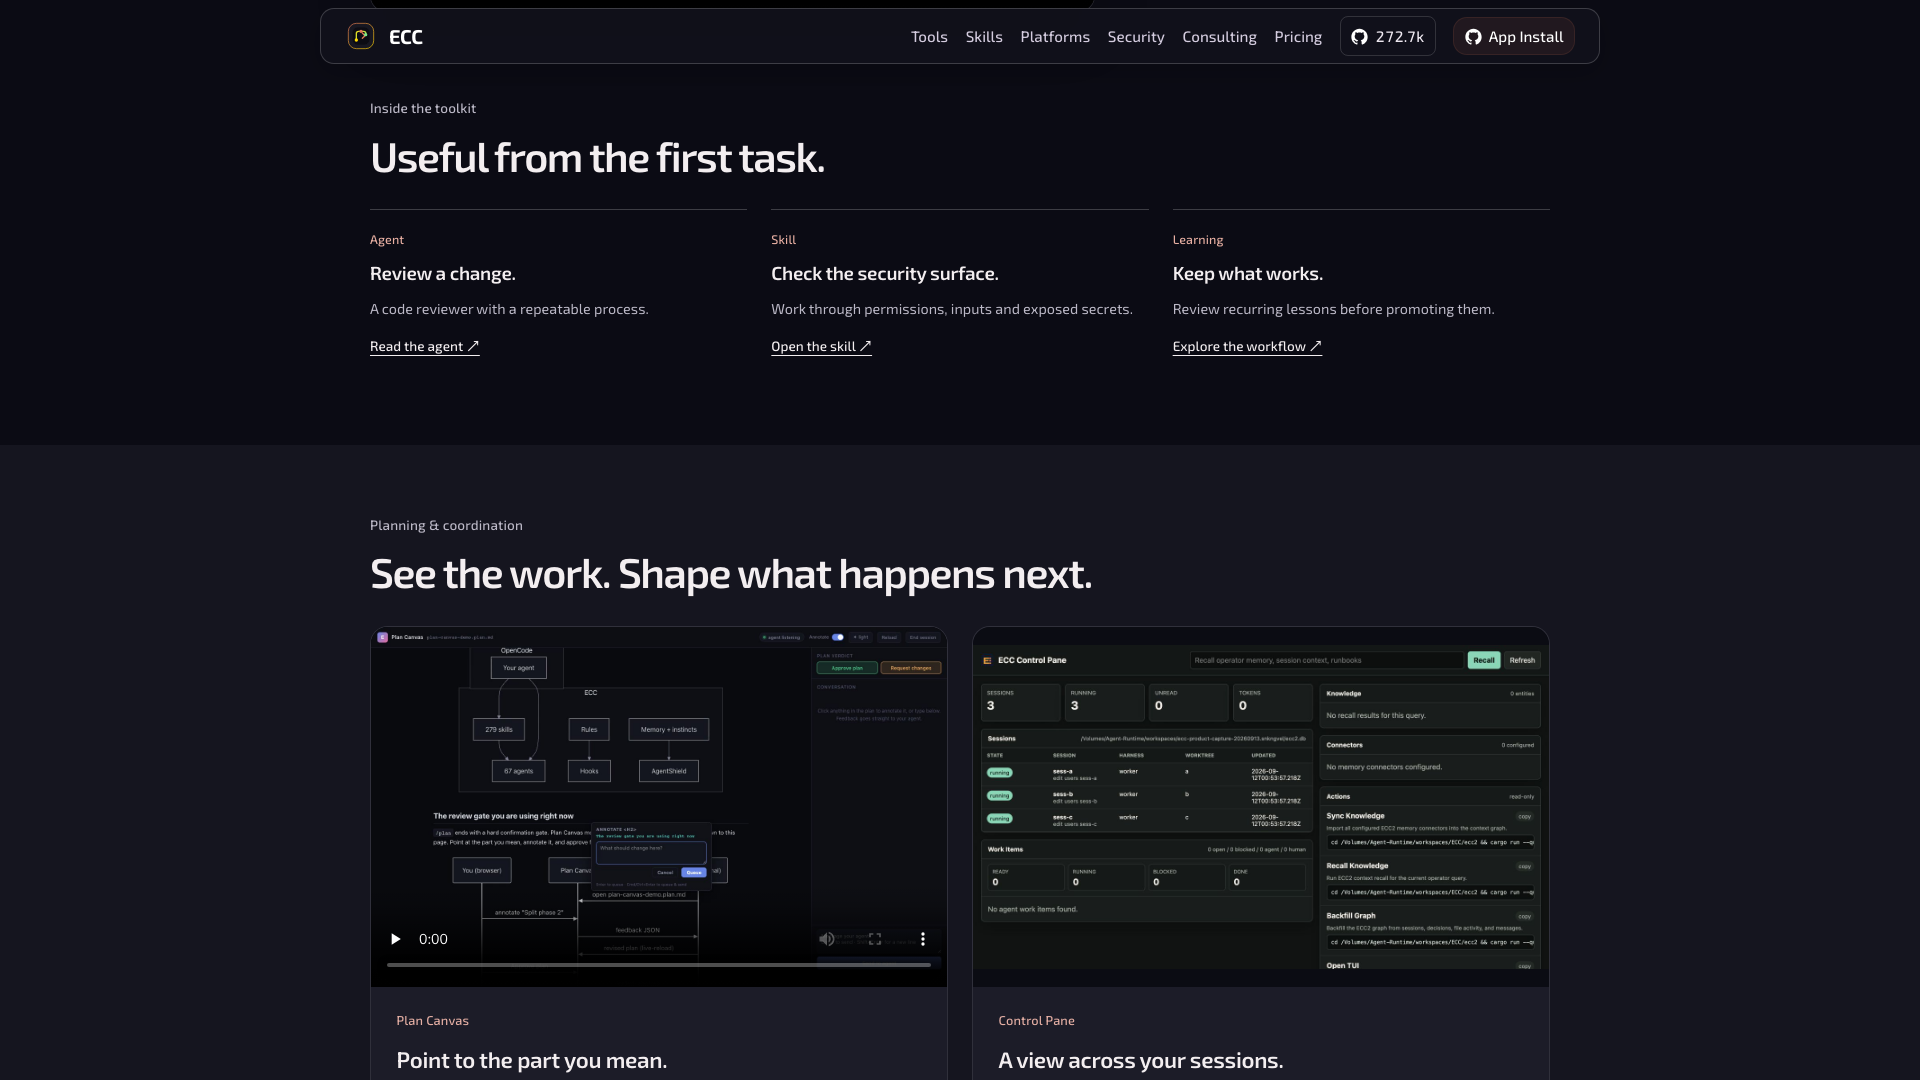Screen dimensions: 1920x1080
Task: Open the Security nav link
Action: [x=1136, y=37]
